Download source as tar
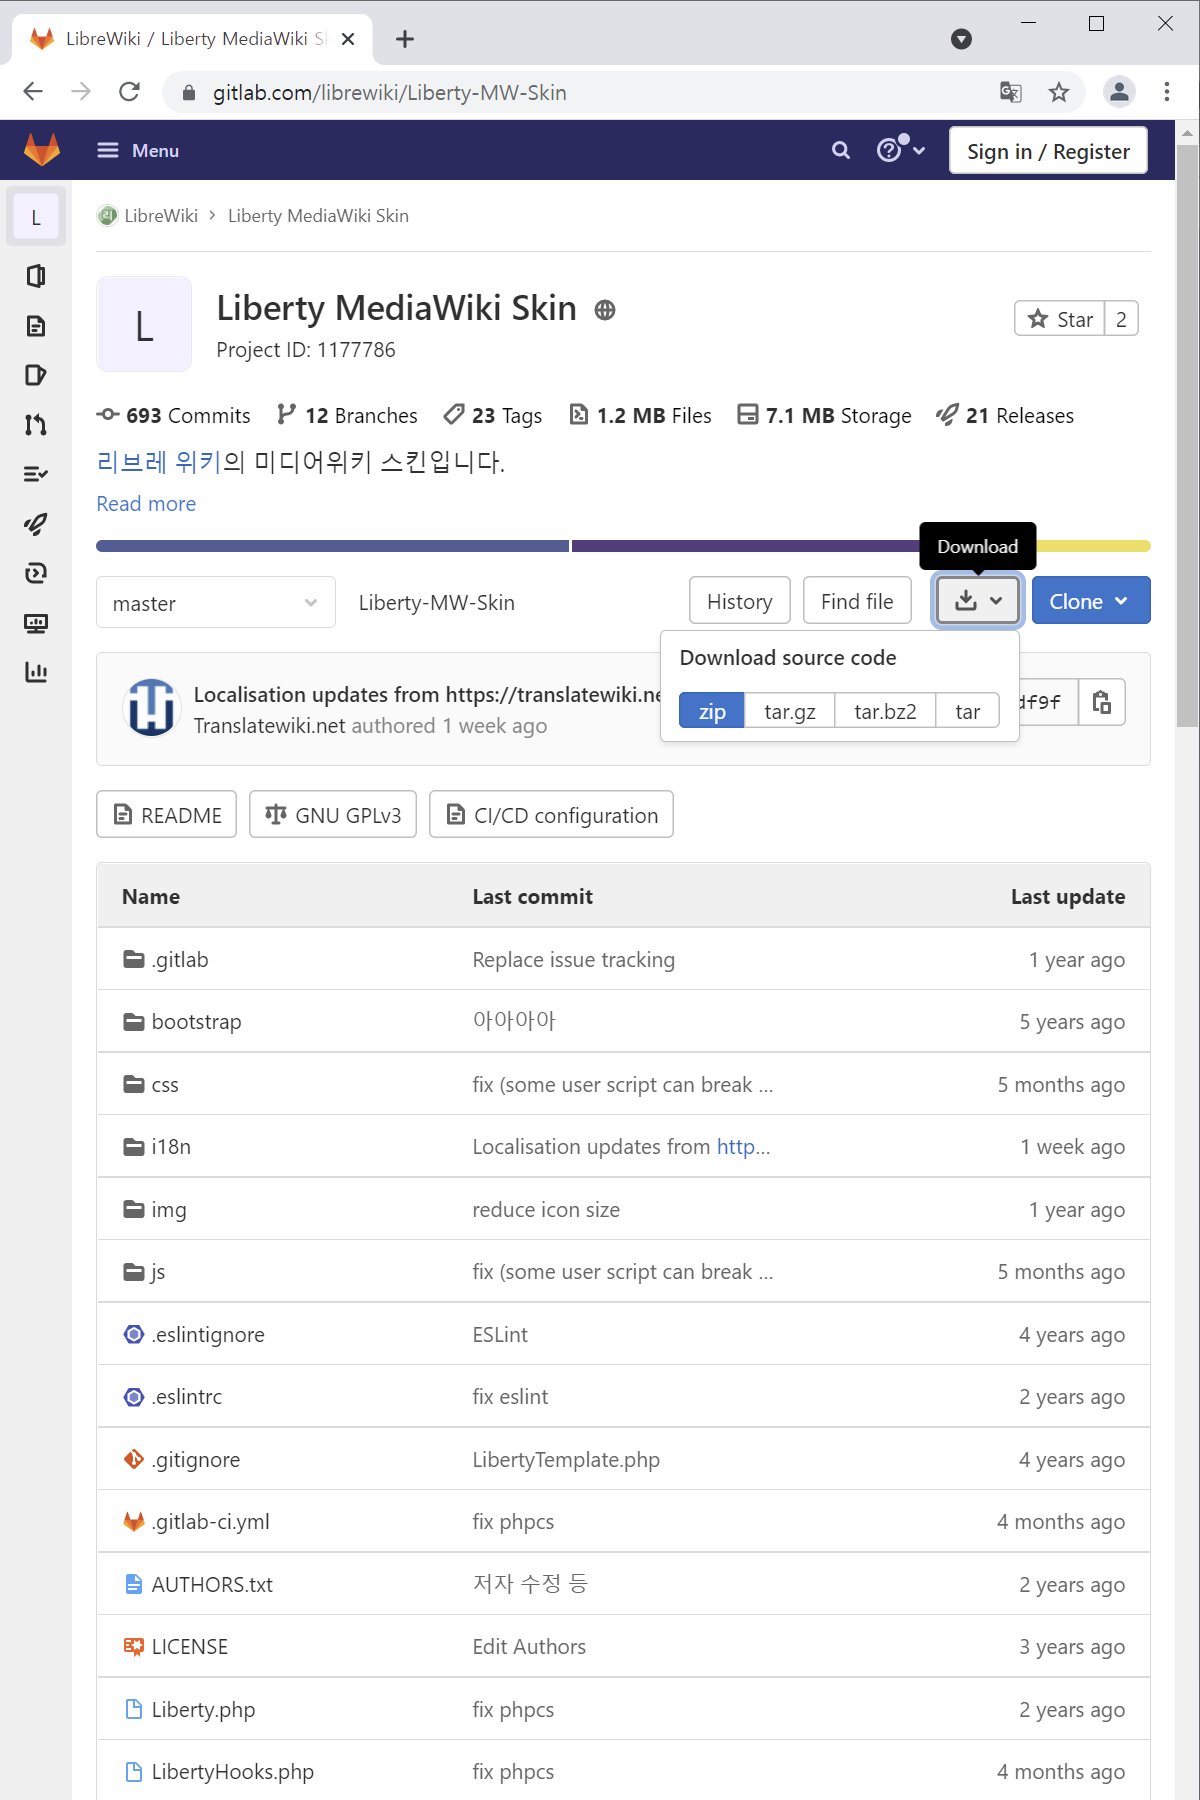The width and height of the screenshot is (1200, 1800). coord(967,711)
